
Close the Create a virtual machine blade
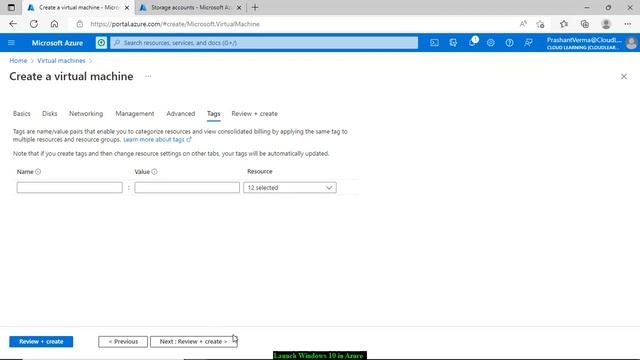click(624, 76)
